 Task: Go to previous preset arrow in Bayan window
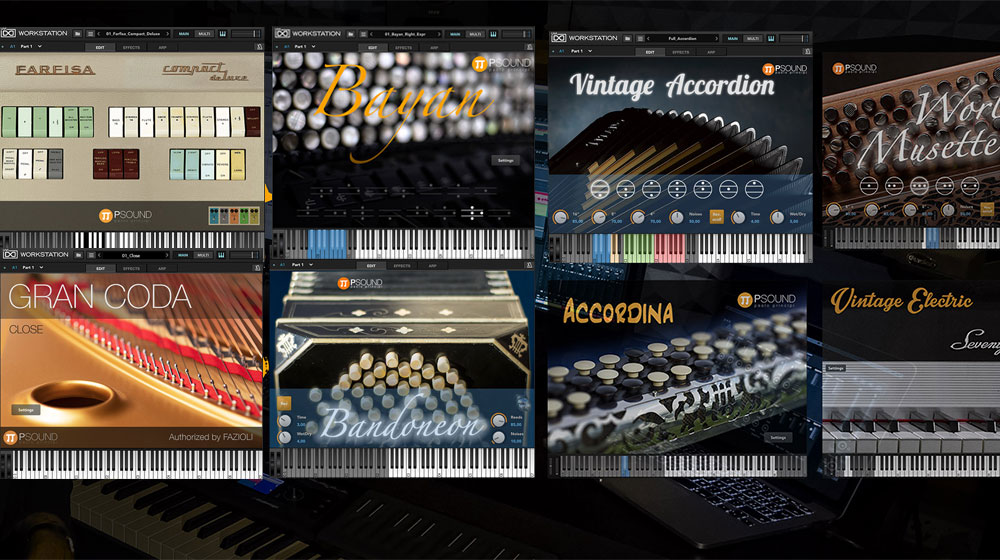point(371,34)
